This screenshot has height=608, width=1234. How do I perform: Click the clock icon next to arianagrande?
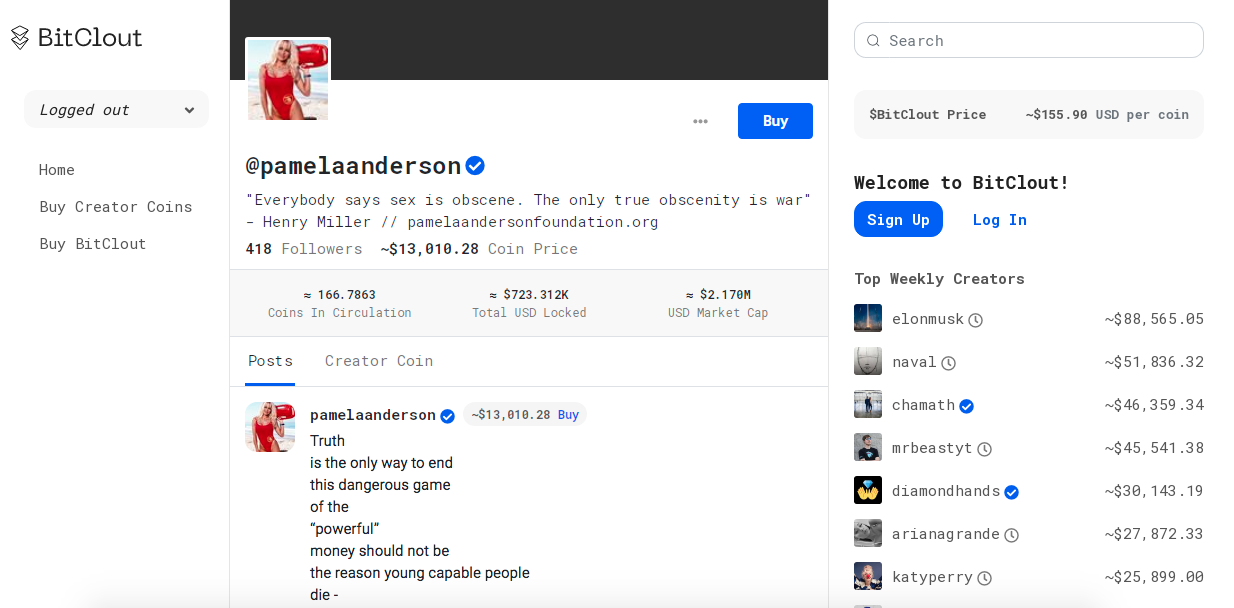[x=1011, y=535]
